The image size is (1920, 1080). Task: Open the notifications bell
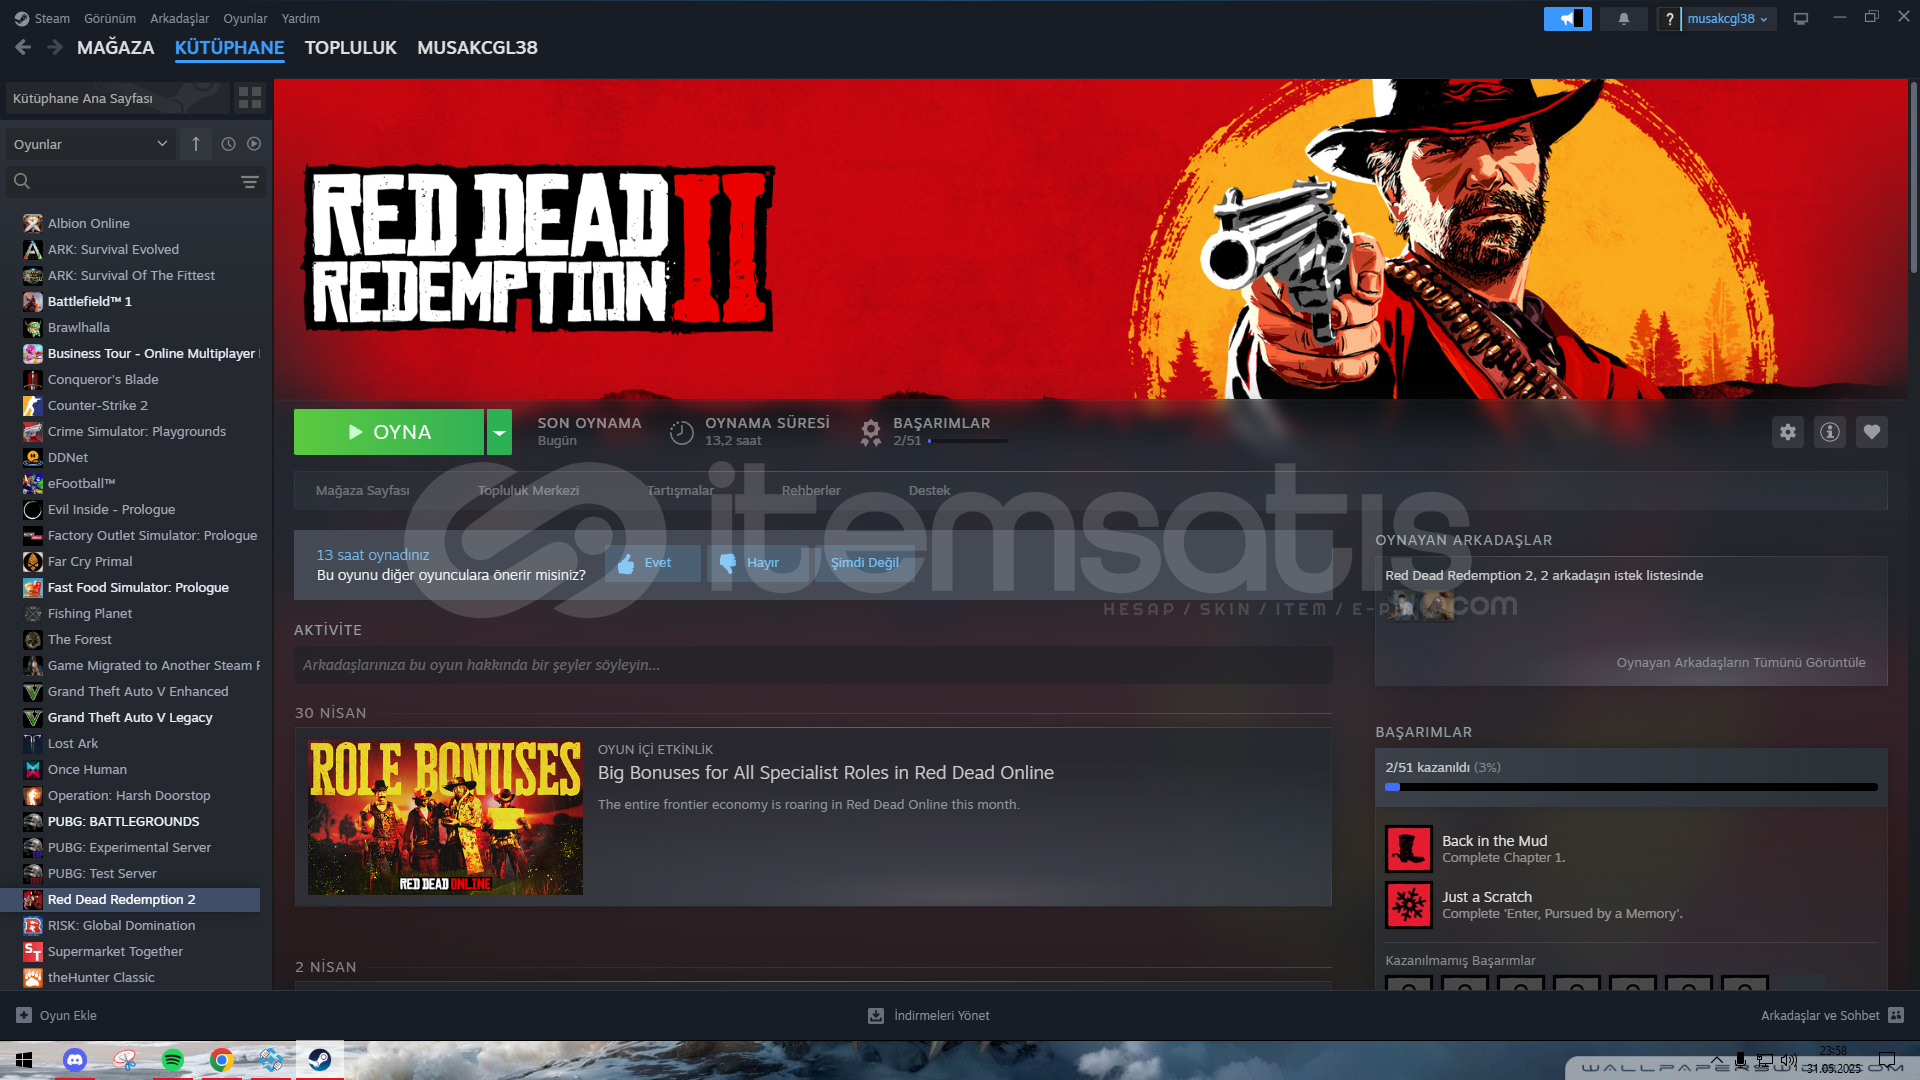(1623, 19)
